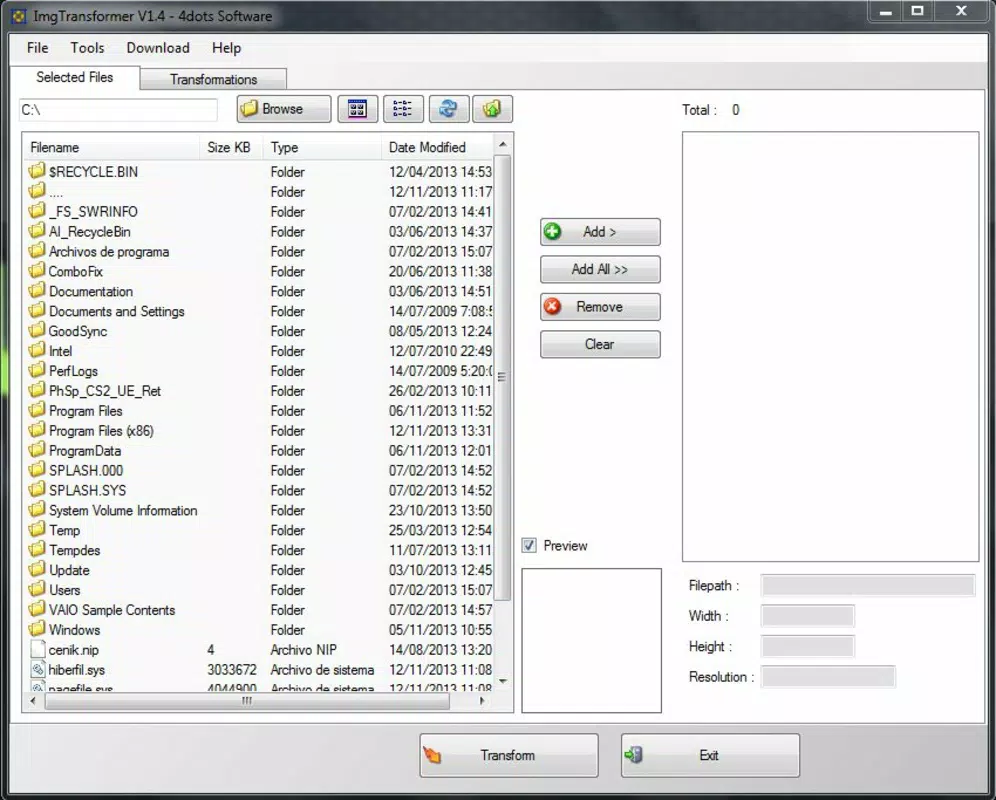Select the SPLASH.000 row

click(x=259, y=471)
